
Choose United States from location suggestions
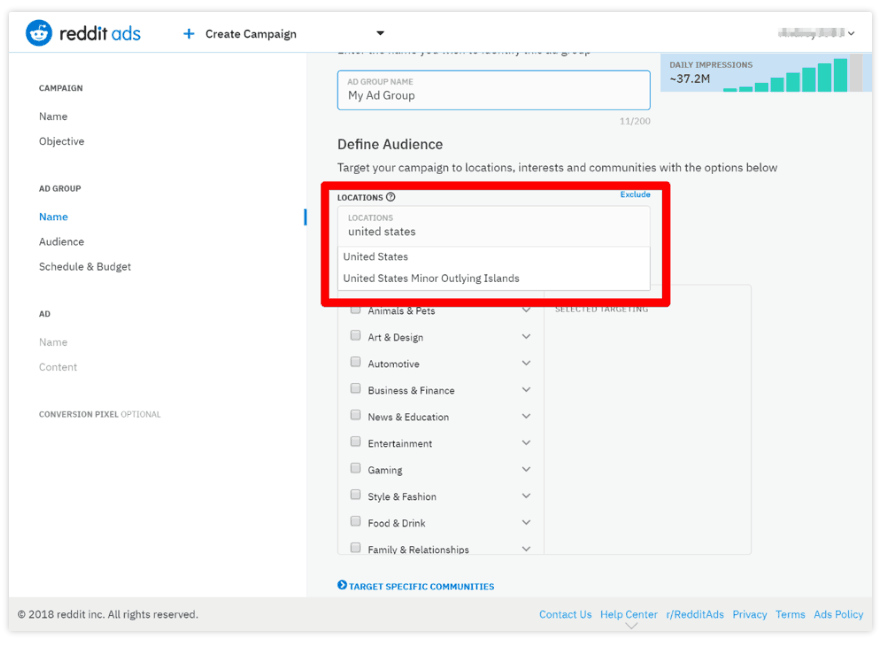click(x=494, y=257)
